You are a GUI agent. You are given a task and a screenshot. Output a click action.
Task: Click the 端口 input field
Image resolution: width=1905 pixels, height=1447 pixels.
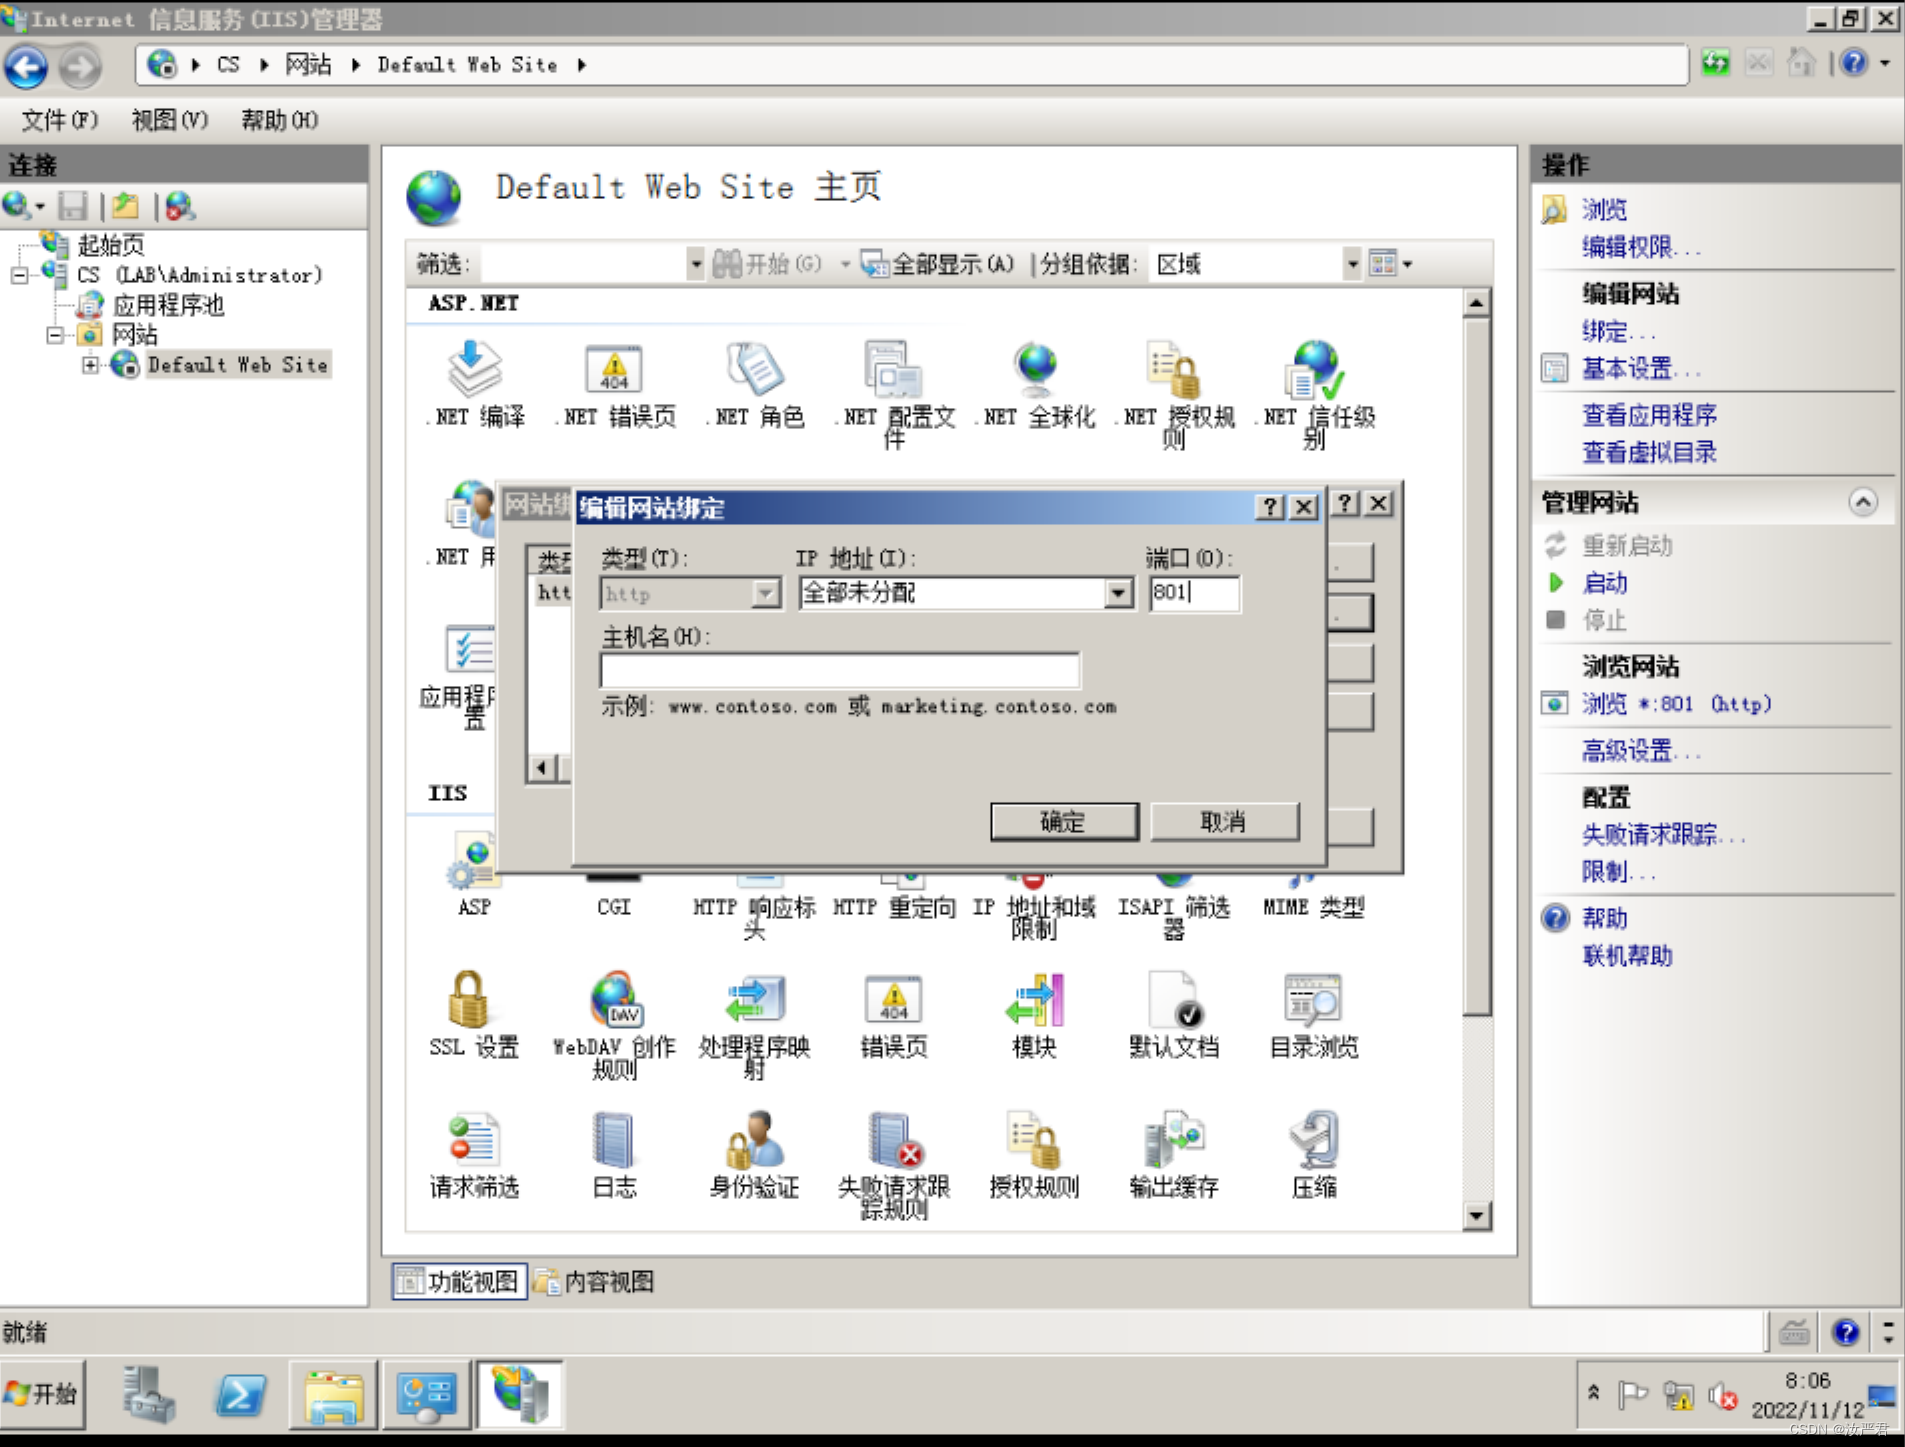coord(1194,593)
